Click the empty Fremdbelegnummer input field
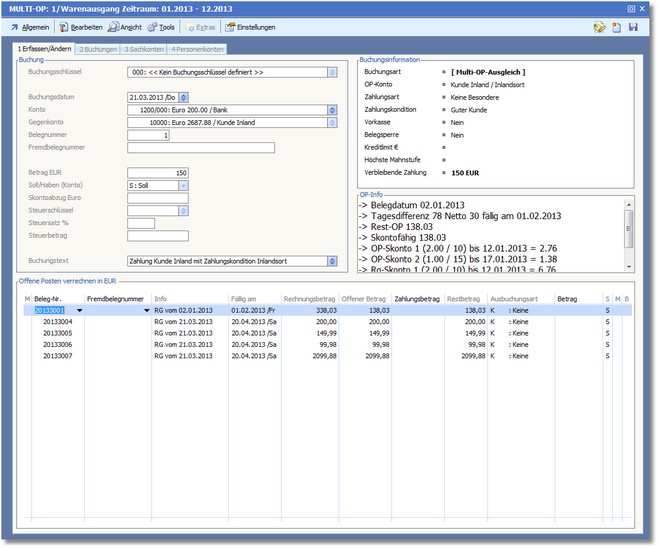Screen dimensions: 658x548 click(x=200, y=148)
